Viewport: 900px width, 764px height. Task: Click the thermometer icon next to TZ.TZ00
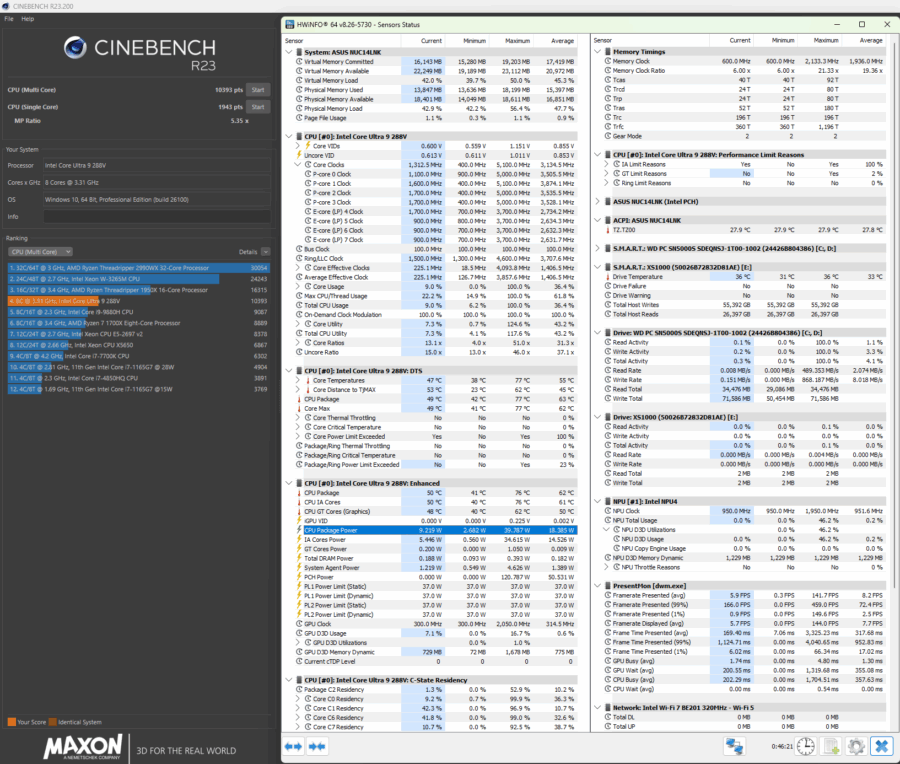pos(608,230)
